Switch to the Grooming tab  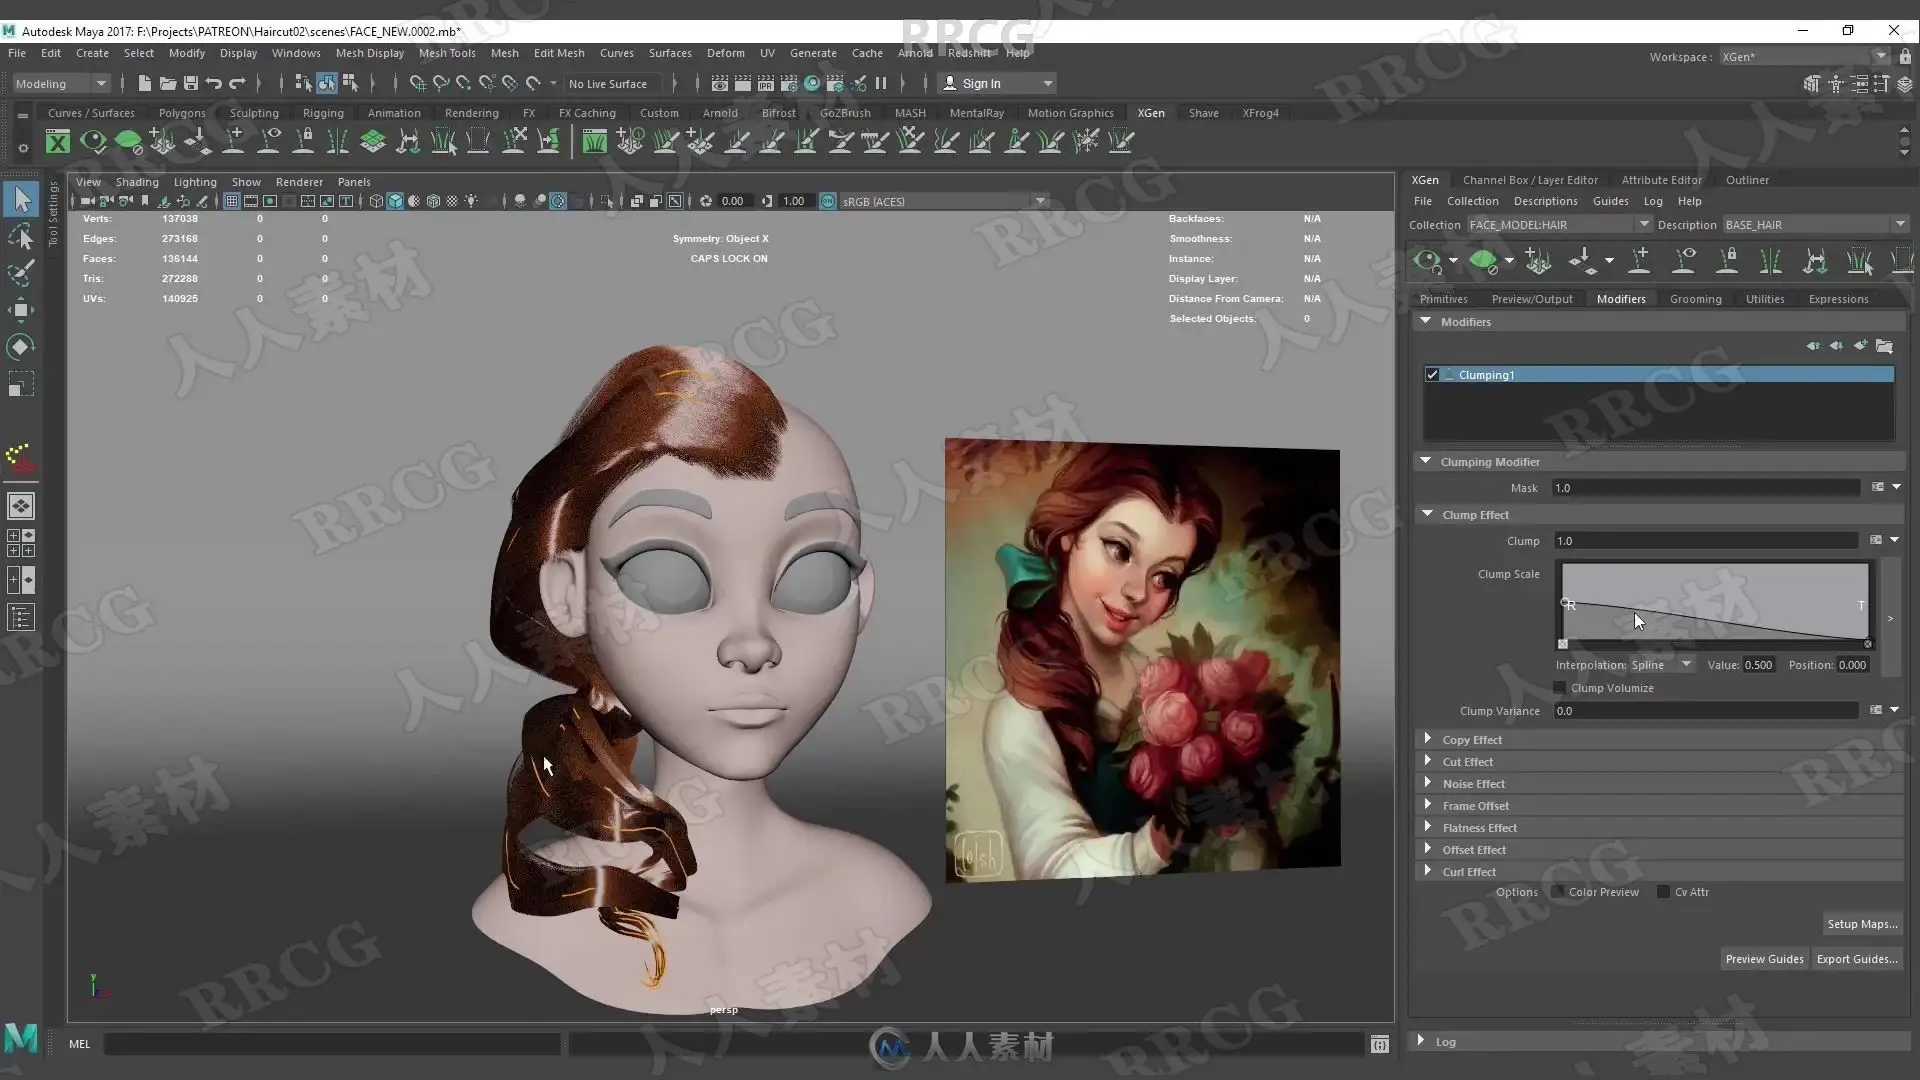click(1695, 299)
